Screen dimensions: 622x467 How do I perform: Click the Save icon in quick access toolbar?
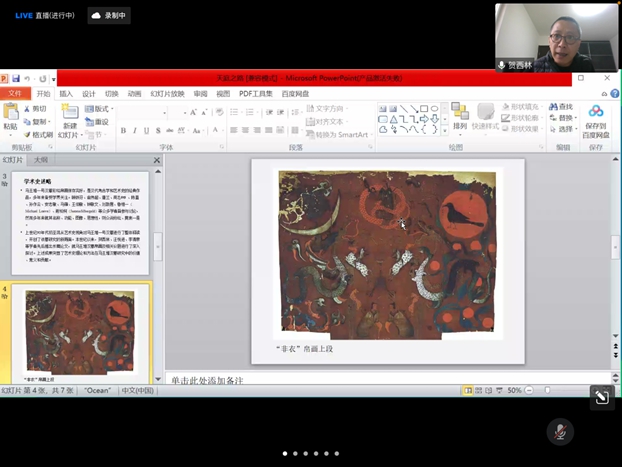click(16, 79)
